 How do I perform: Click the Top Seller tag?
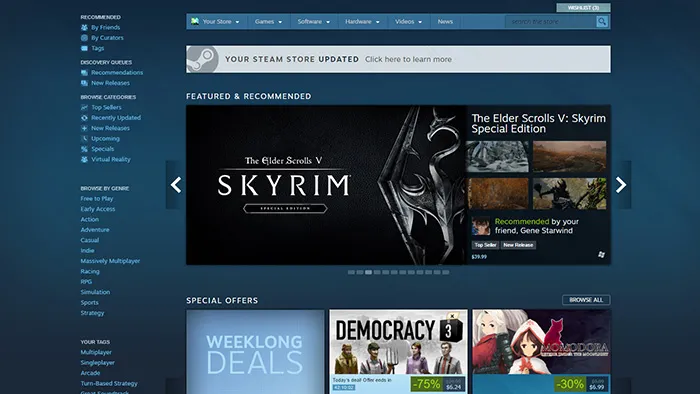pyautogui.click(x=485, y=245)
